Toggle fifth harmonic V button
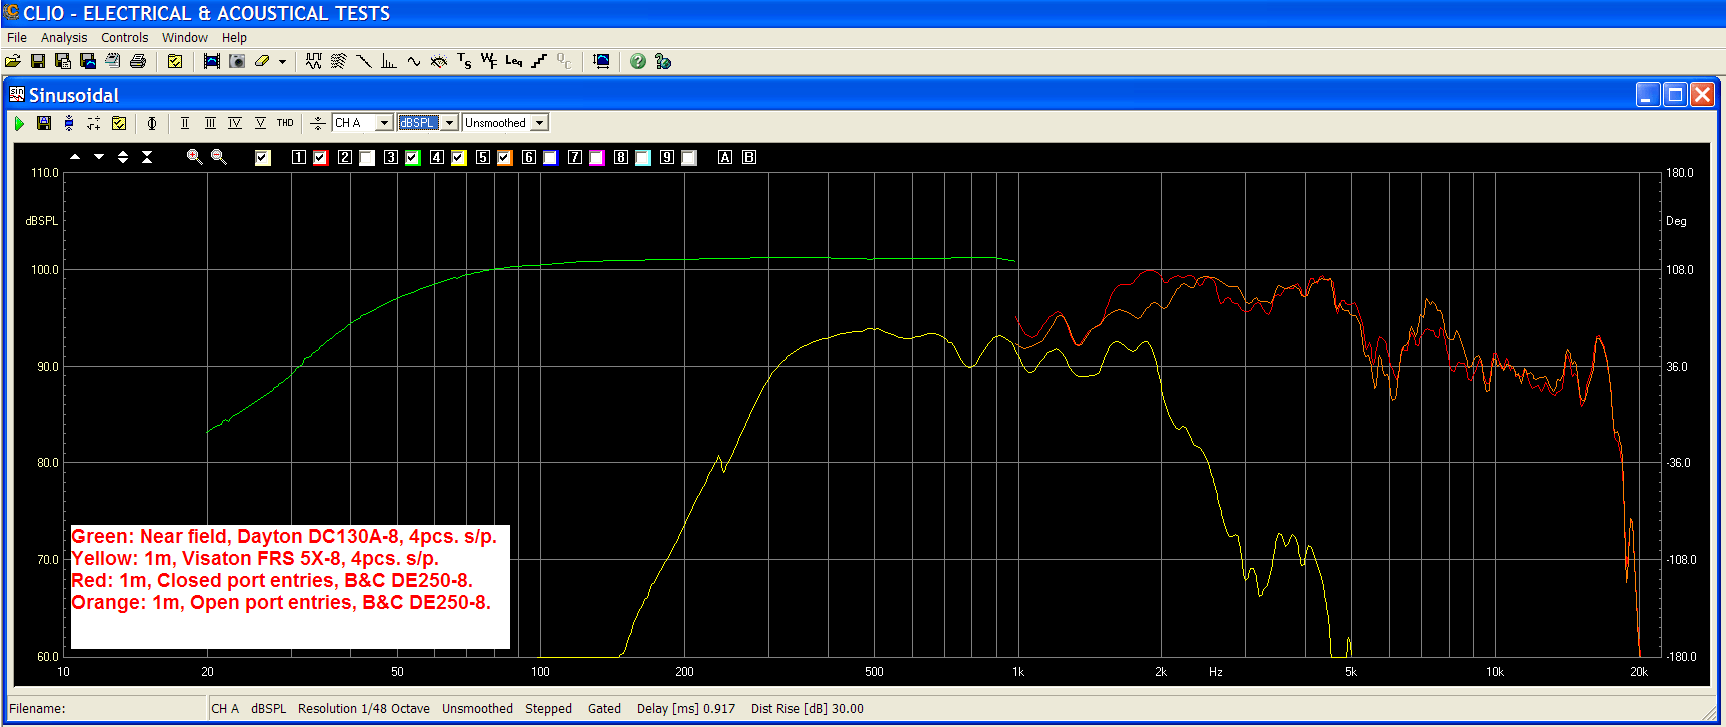1726x727 pixels. pos(260,123)
